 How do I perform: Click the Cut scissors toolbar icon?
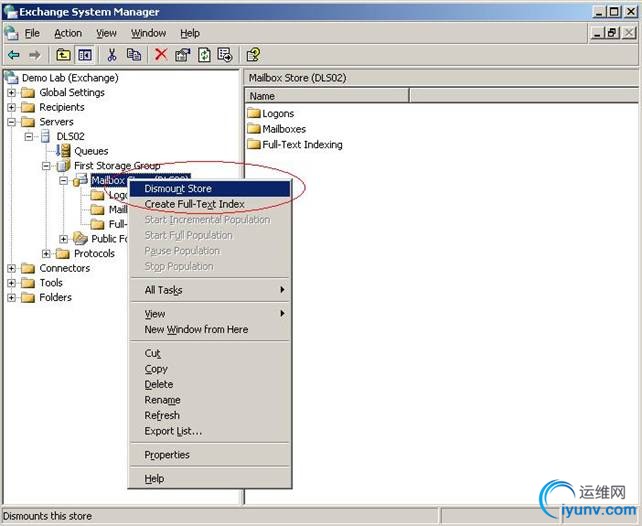coord(112,54)
